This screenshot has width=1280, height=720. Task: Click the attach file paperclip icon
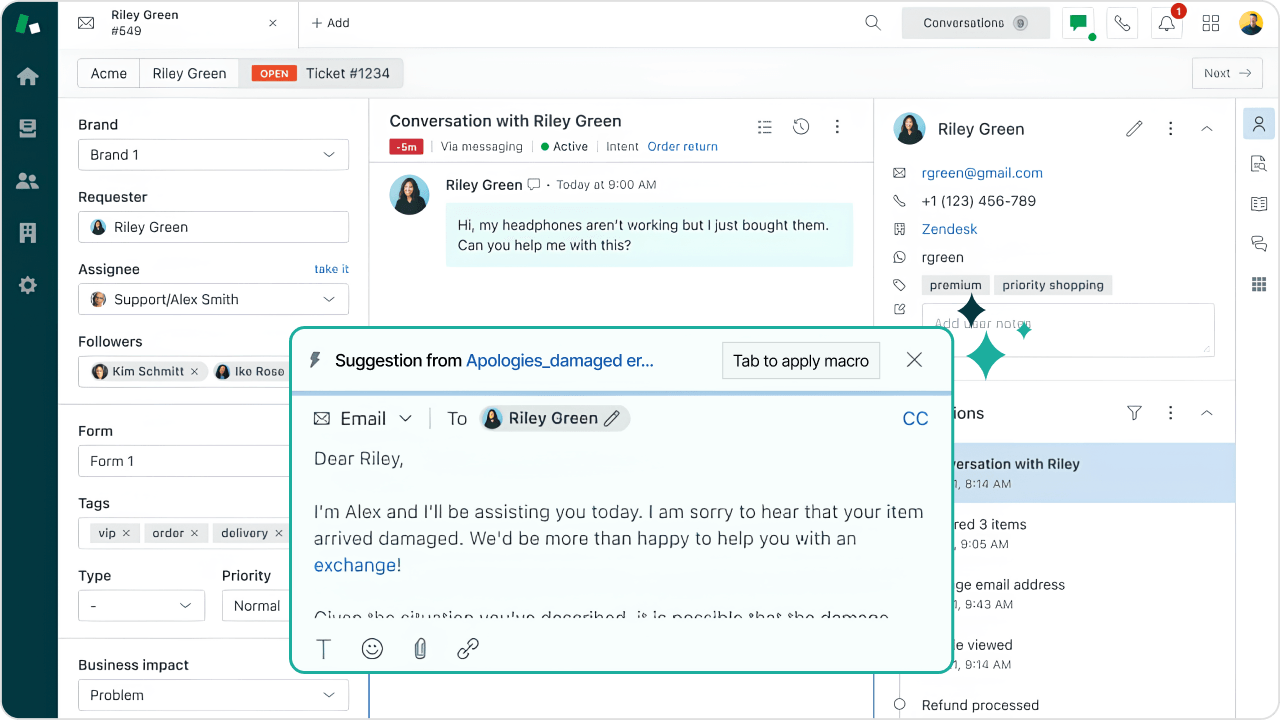(x=420, y=649)
